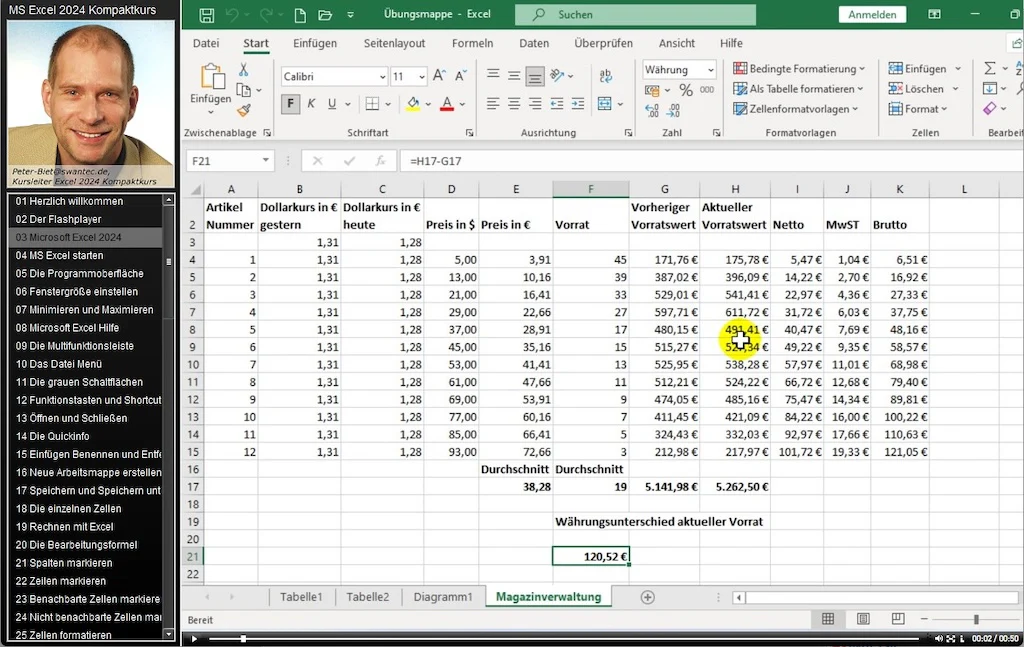Image resolution: width=1024 pixels, height=647 pixels.
Task: Toggle Underline formatting button
Action: coord(332,103)
